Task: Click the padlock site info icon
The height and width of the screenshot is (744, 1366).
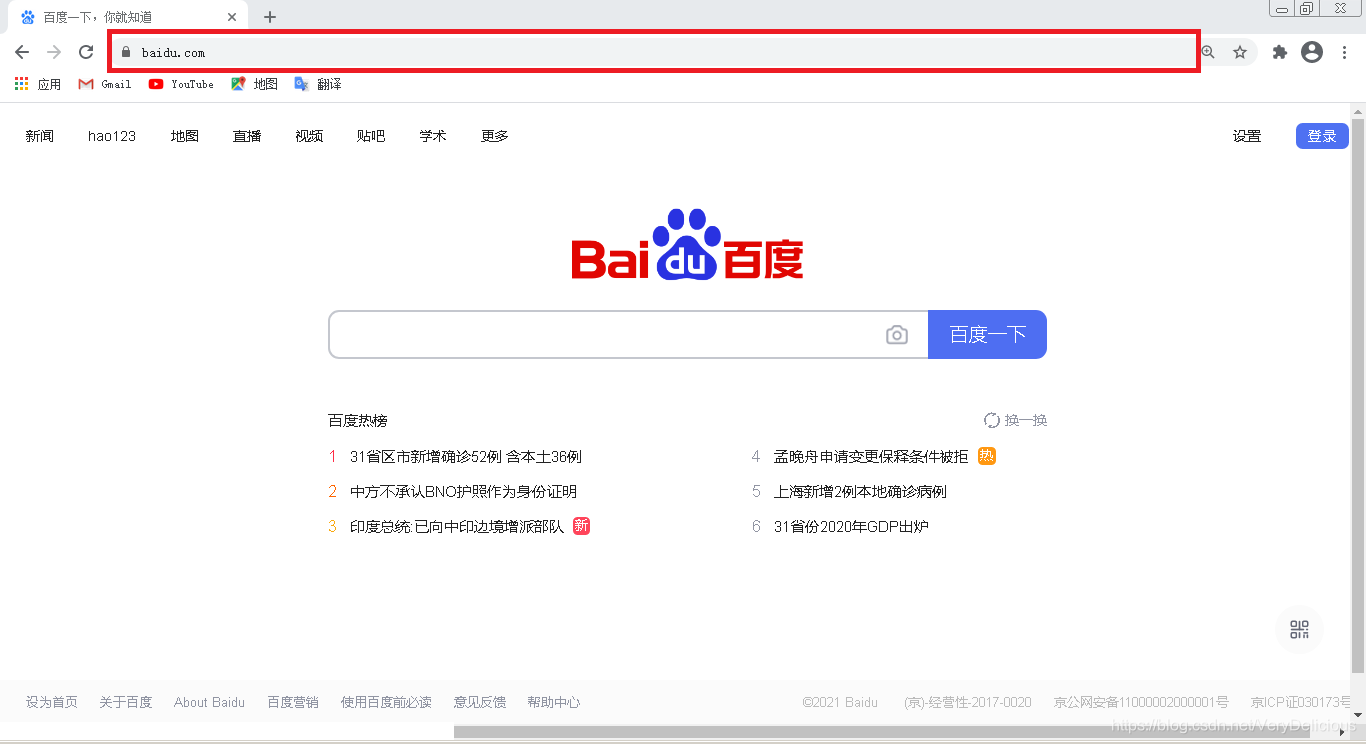Action: click(x=126, y=52)
